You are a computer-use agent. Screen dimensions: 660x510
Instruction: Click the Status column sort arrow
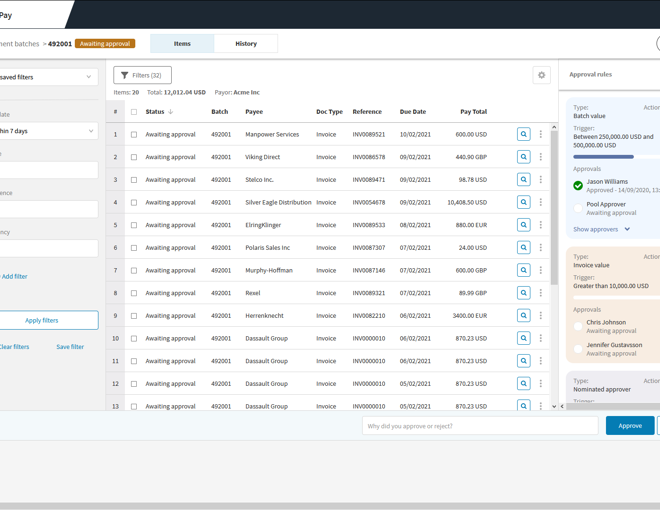[171, 112]
